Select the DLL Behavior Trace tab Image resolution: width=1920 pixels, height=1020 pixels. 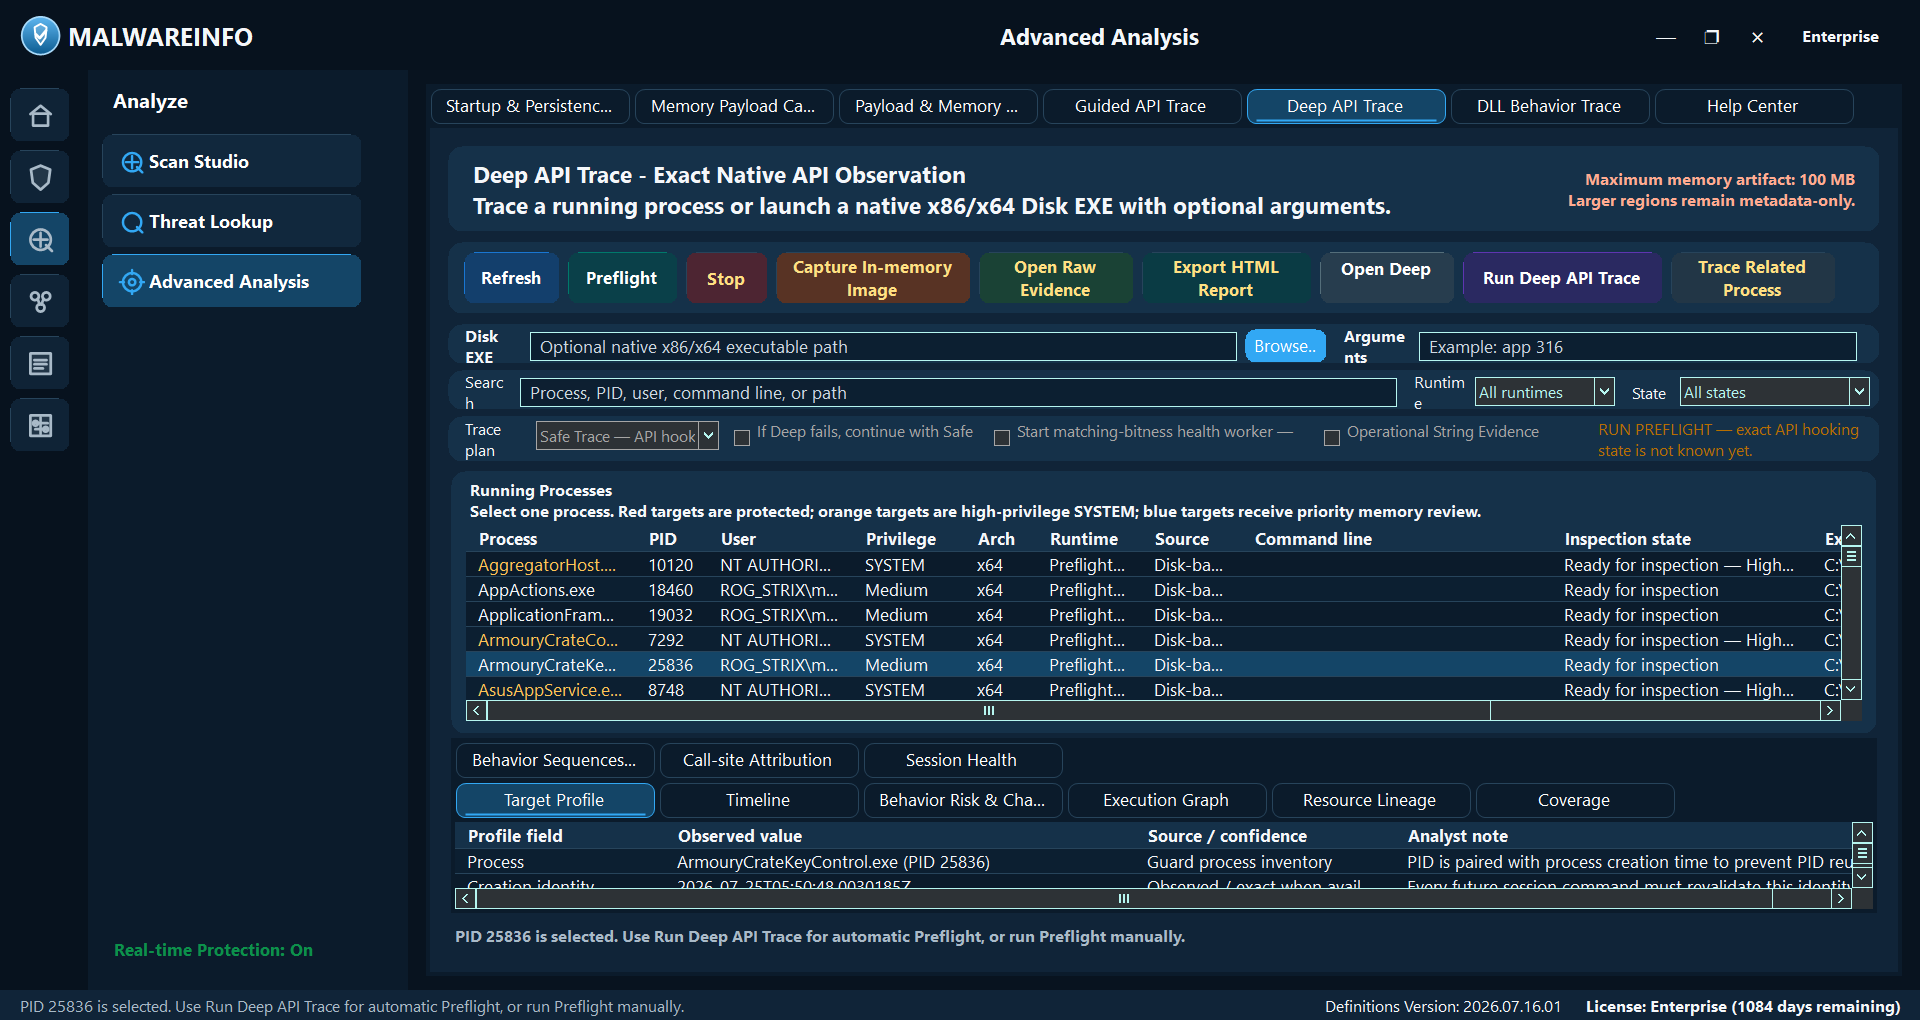pyautogui.click(x=1550, y=106)
